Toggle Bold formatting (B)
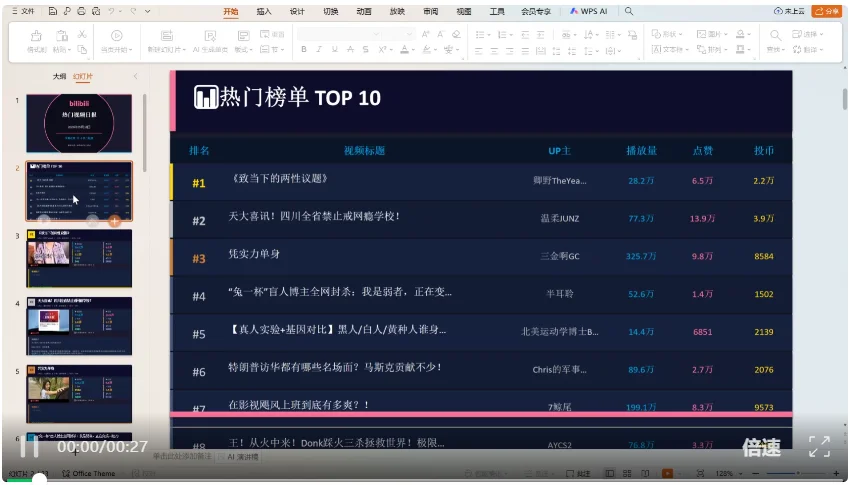This screenshot has height=485, width=850. pos(304,49)
